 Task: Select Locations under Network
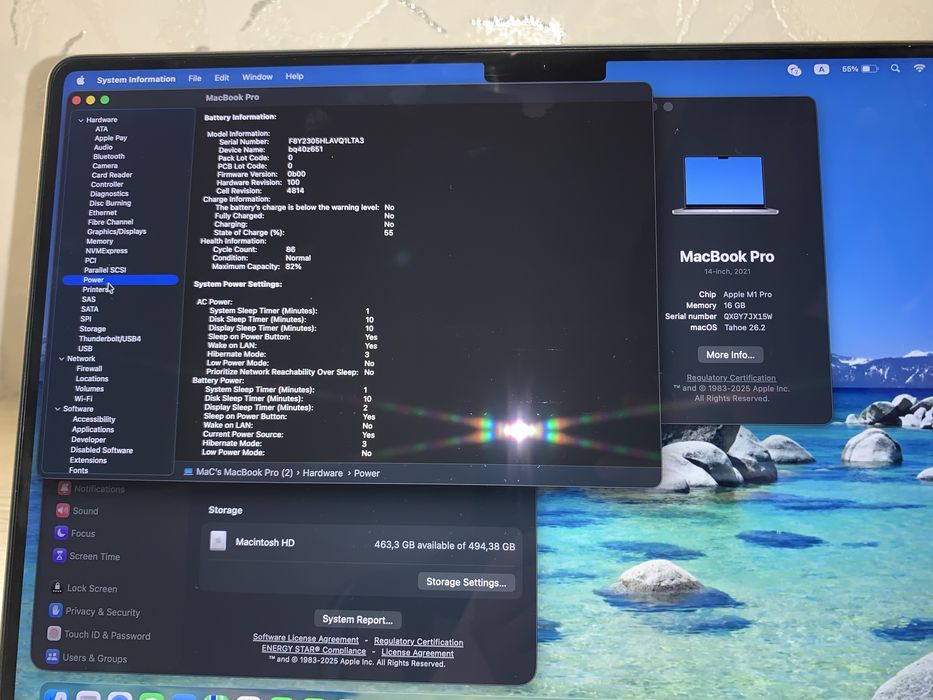click(x=92, y=379)
